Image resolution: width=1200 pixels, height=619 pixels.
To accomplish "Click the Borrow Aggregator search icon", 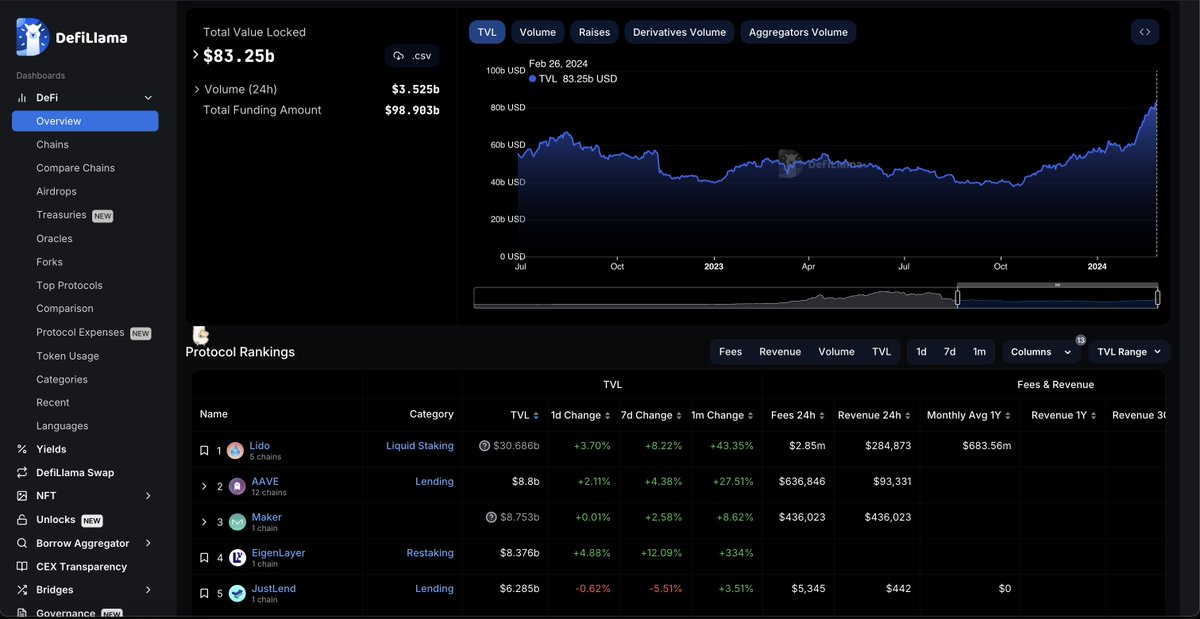I will (x=22, y=543).
